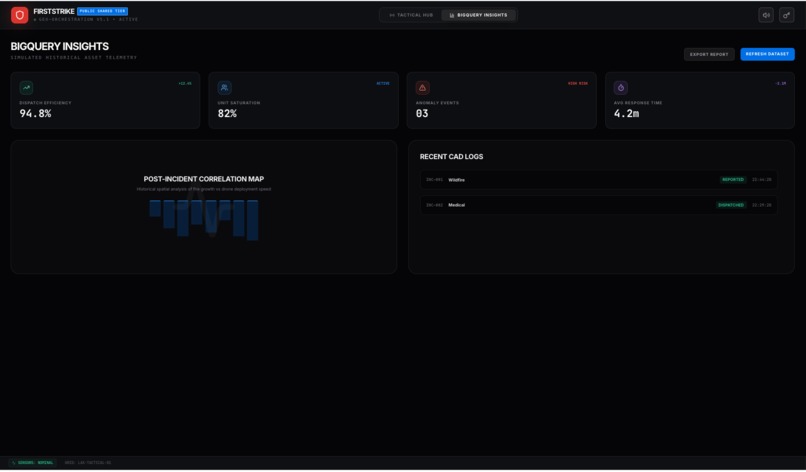Screen dimensions: 806x472
Task: Open the key icon in header
Action: click(786, 15)
